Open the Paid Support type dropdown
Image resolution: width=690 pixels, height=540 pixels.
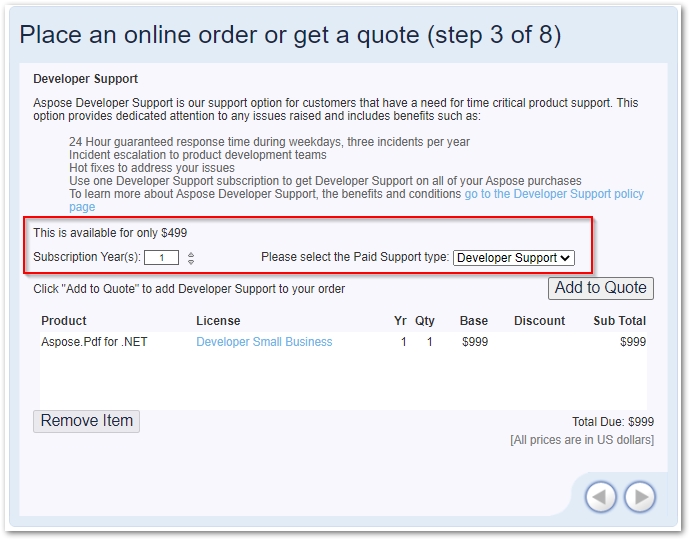514,258
